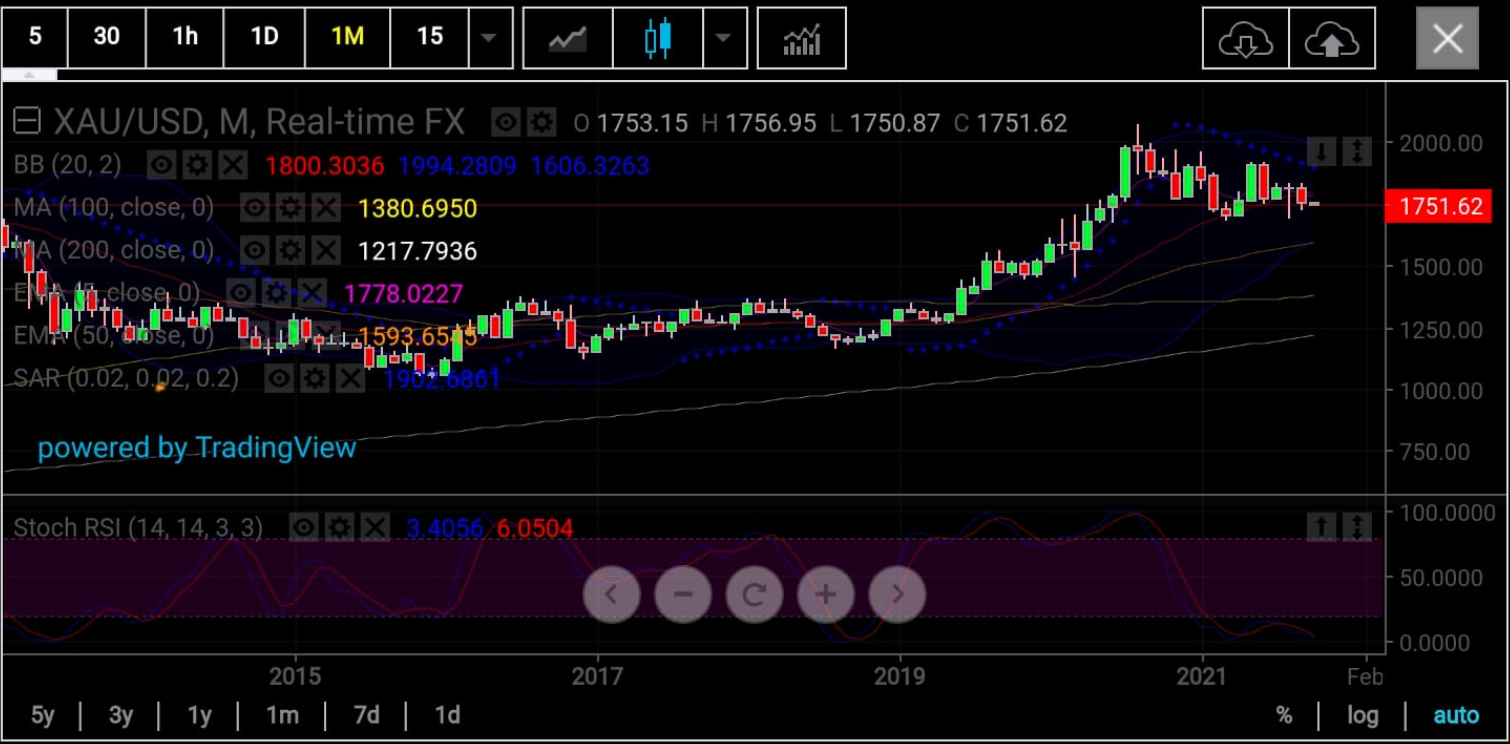The width and height of the screenshot is (1510, 744).
Task: Switch to line chart style
Action: click(x=568, y=38)
